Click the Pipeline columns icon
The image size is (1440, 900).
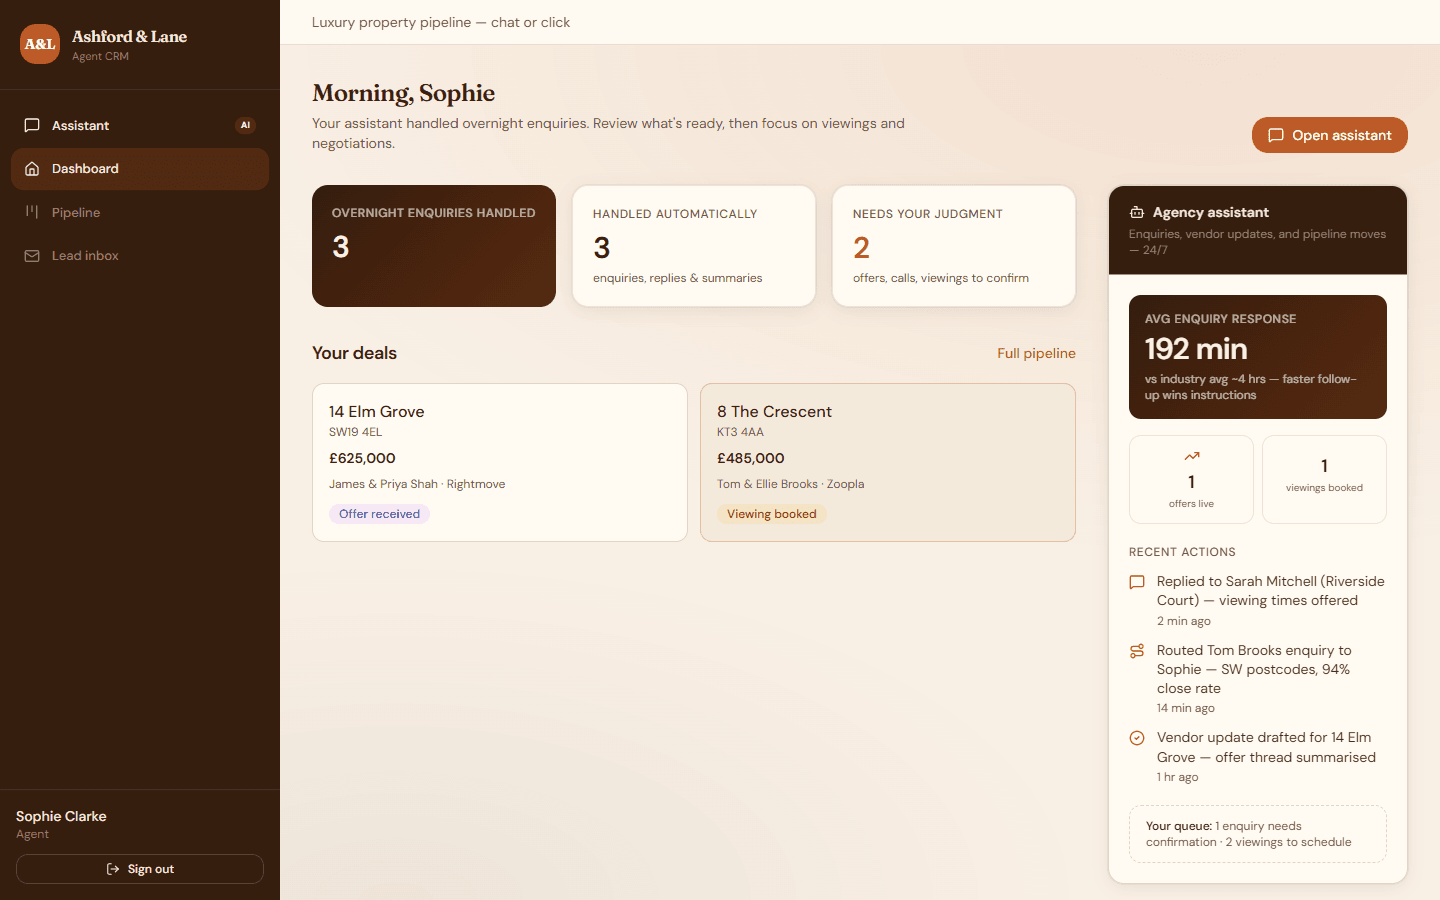(32, 212)
